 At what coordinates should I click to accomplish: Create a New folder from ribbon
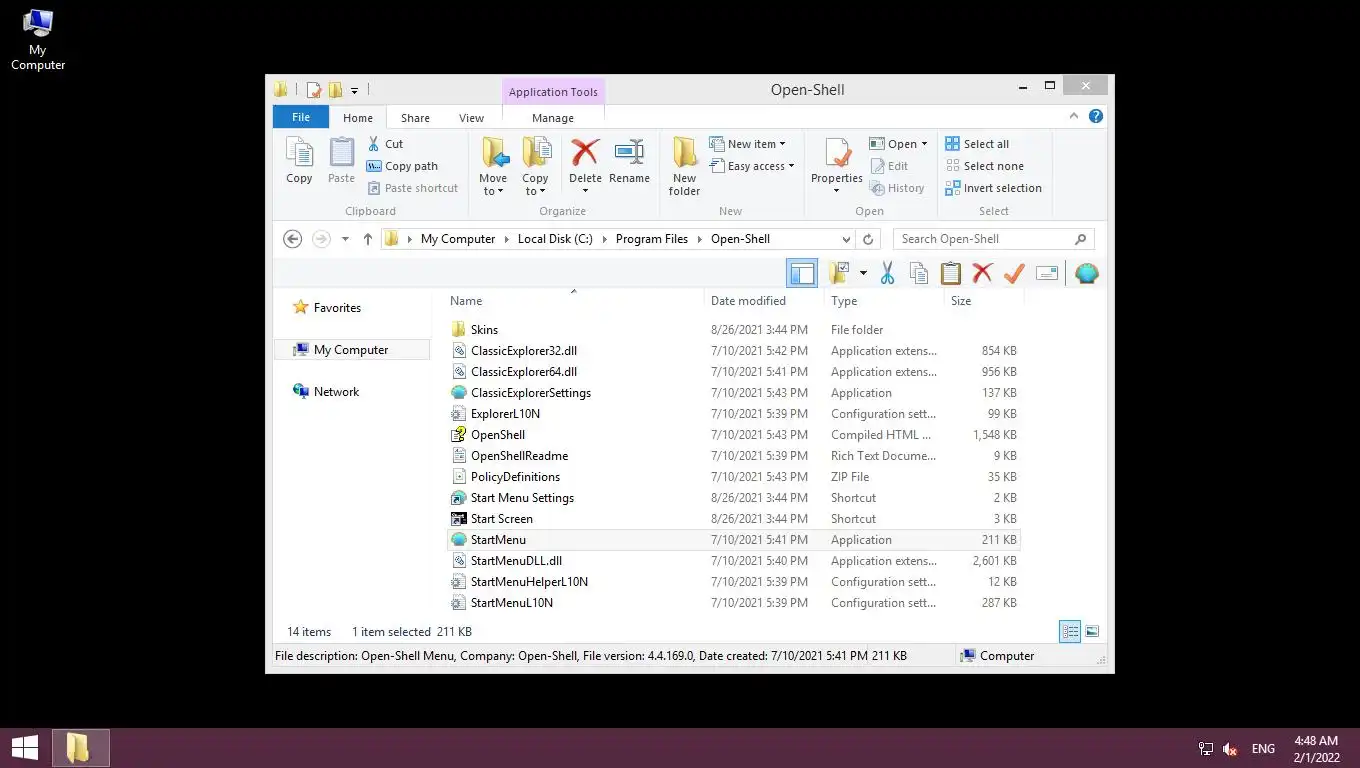[685, 166]
